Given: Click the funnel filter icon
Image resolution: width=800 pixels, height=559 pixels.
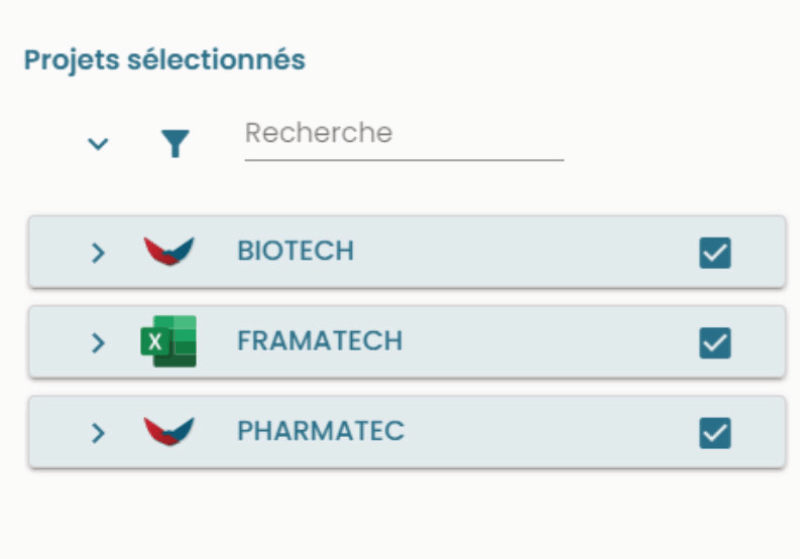Looking at the screenshot, I should 175,143.
